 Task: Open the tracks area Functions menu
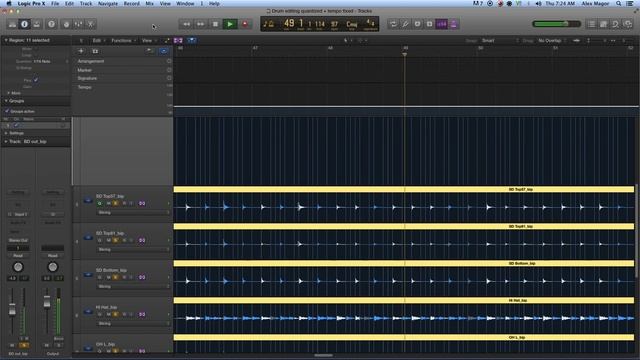[x=123, y=40]
